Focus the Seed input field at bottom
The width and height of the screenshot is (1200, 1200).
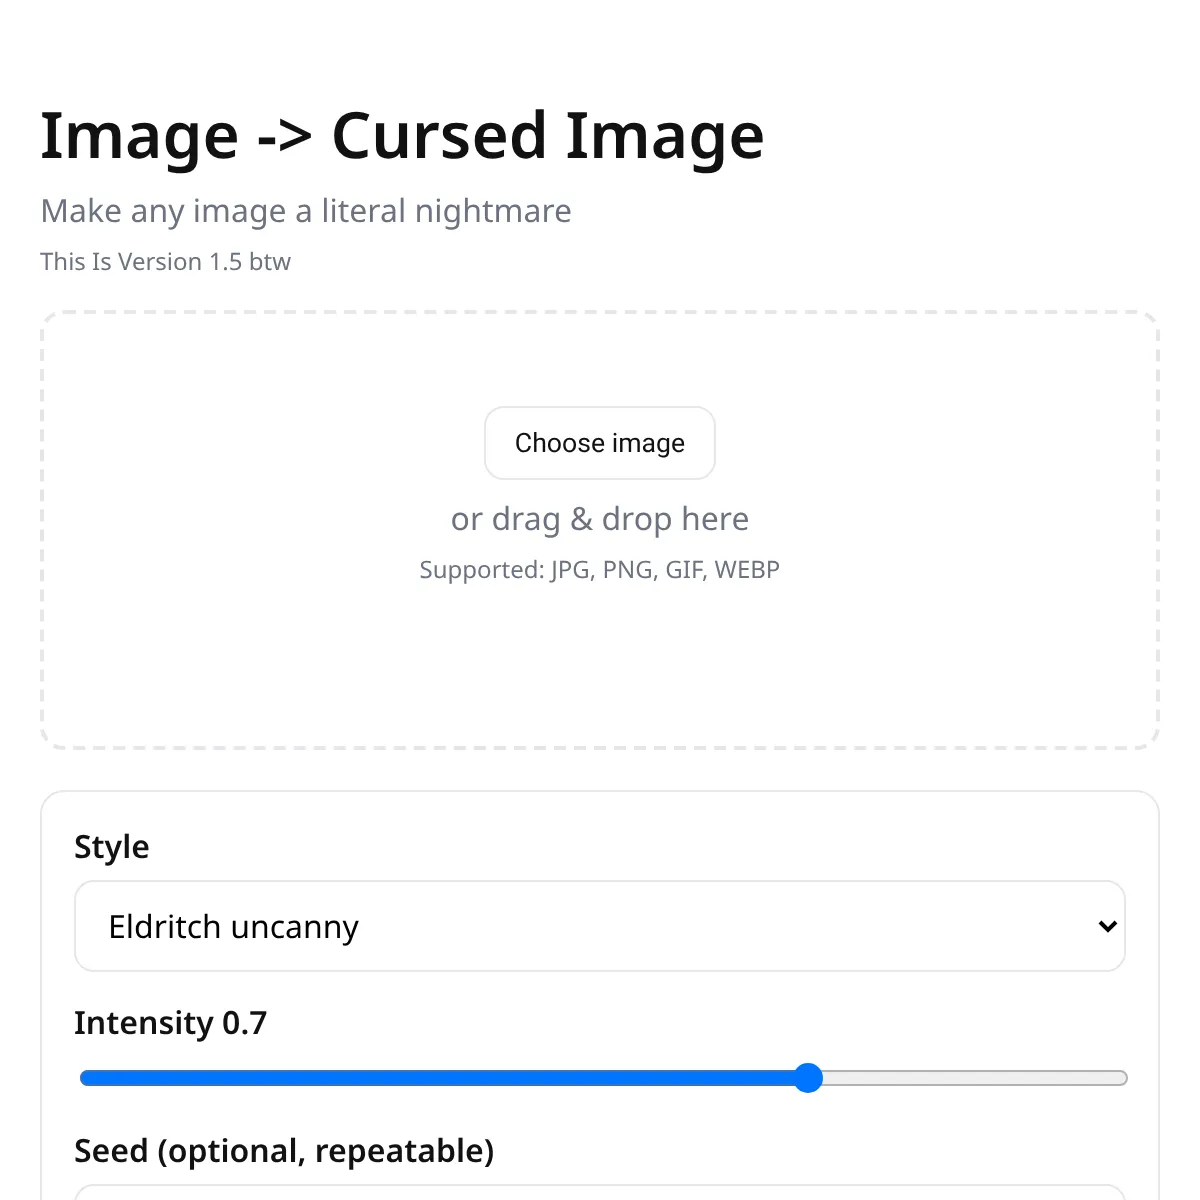600,1193
